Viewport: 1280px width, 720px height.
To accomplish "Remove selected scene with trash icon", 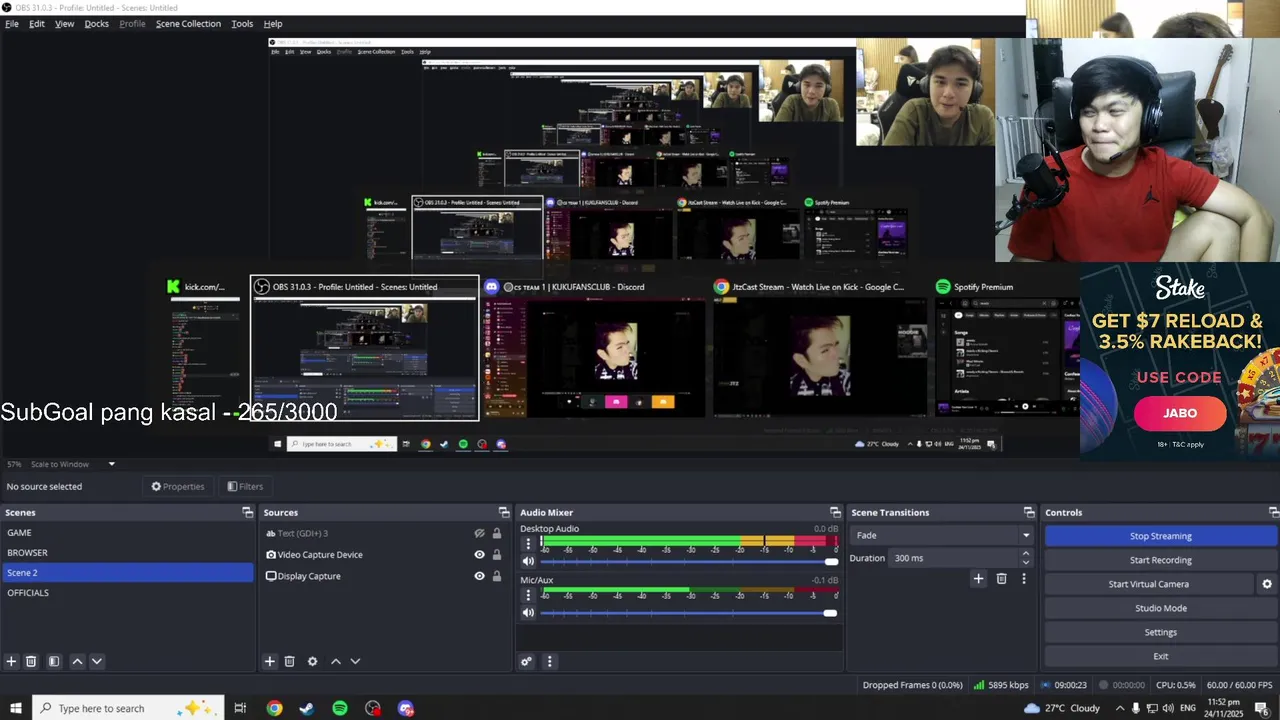I will (x=31, y=661).
